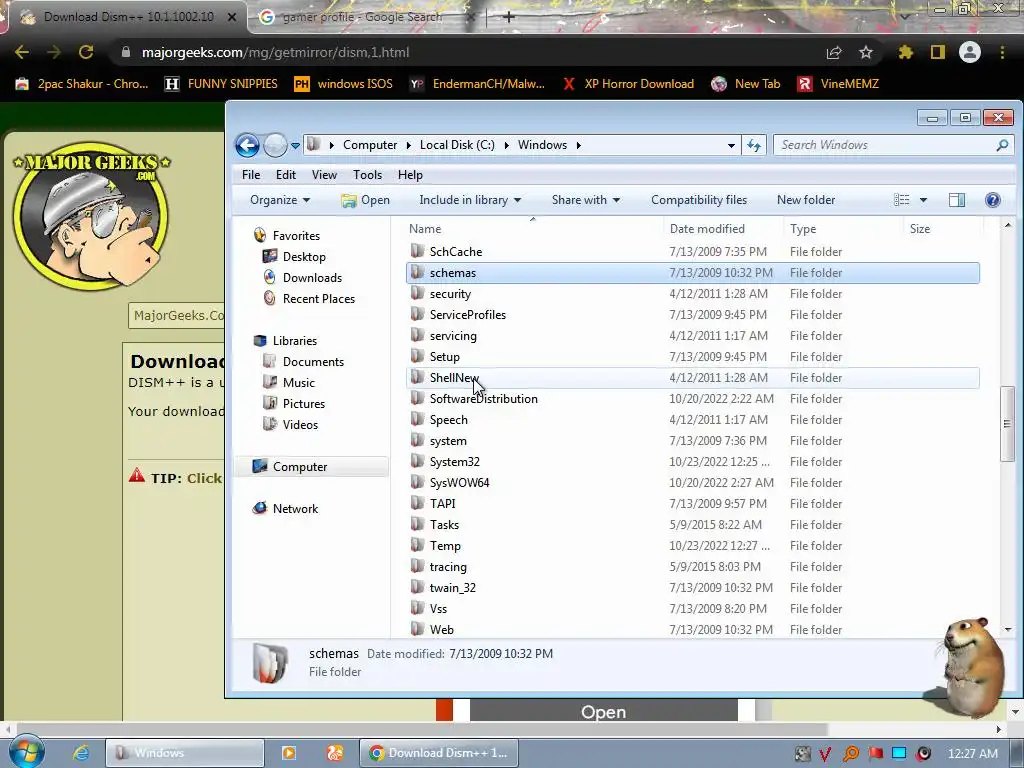
Task: Click the browser horizontal scrollbar thumb
Action: [x=422, y=729]
